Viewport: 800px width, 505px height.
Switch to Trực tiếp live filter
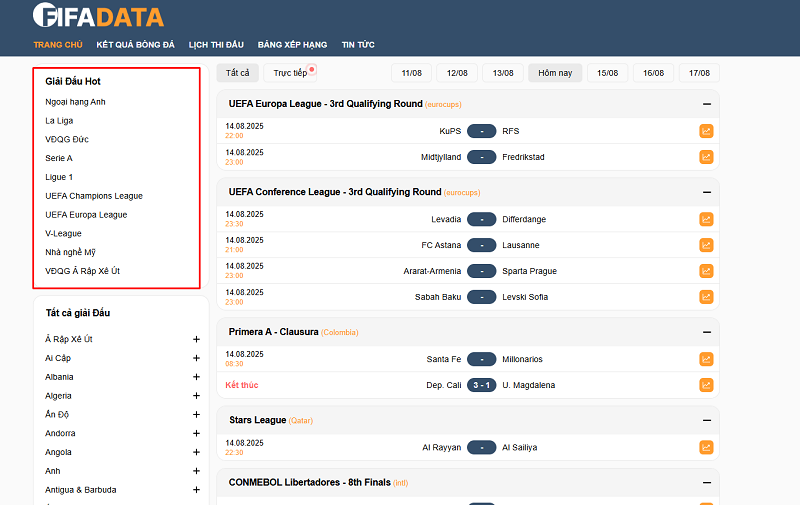pos(291,73)
